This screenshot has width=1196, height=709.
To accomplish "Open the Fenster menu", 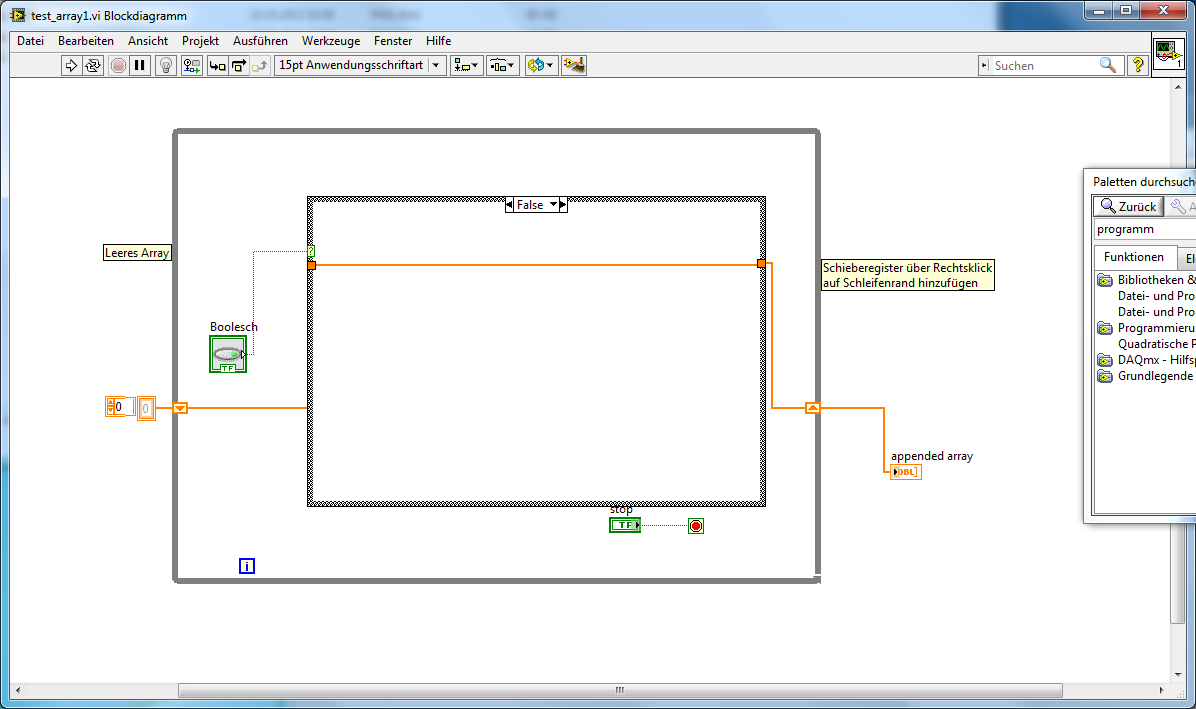I will (393, 41).
